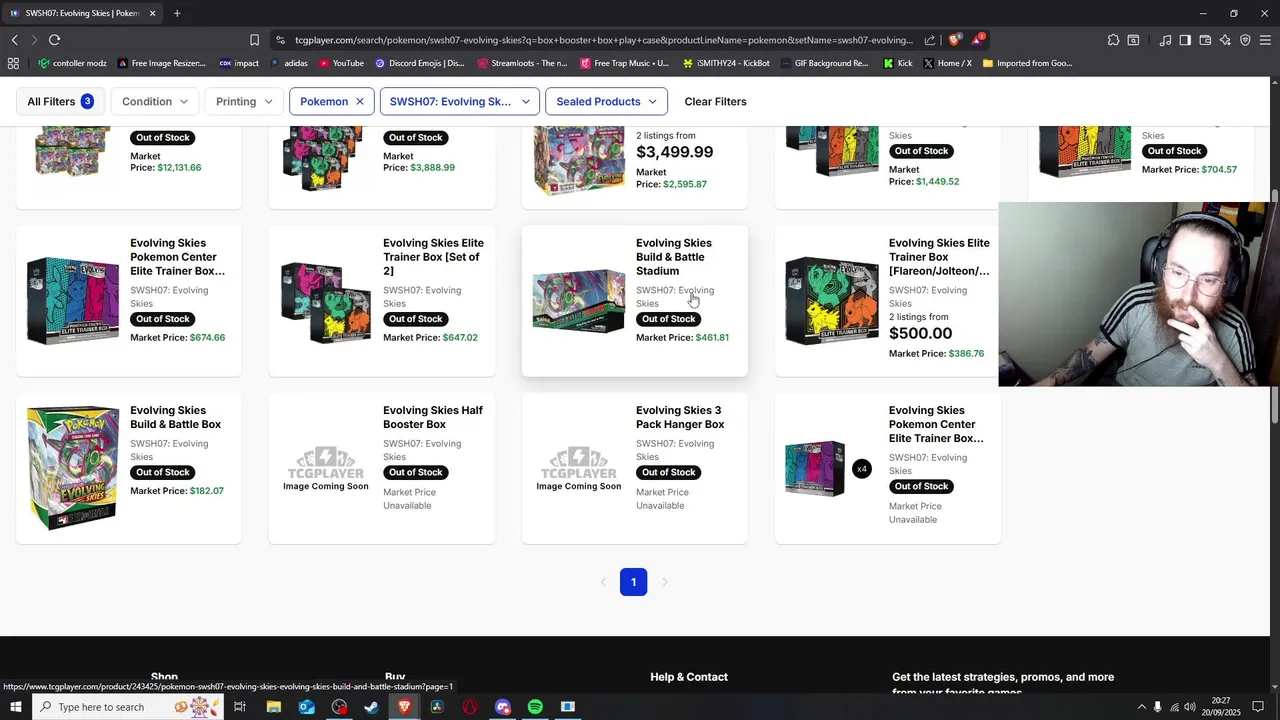Remove the Pokemon filter with its X
This screenshot has height=720, width=1280.
(x=360, y=102)
